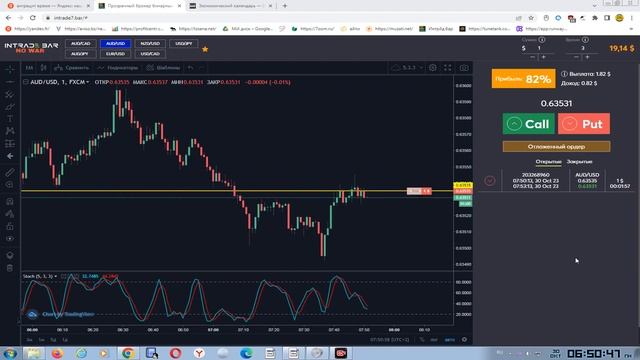
Task: Open the chart patterns tool
Action: [10, 131]
